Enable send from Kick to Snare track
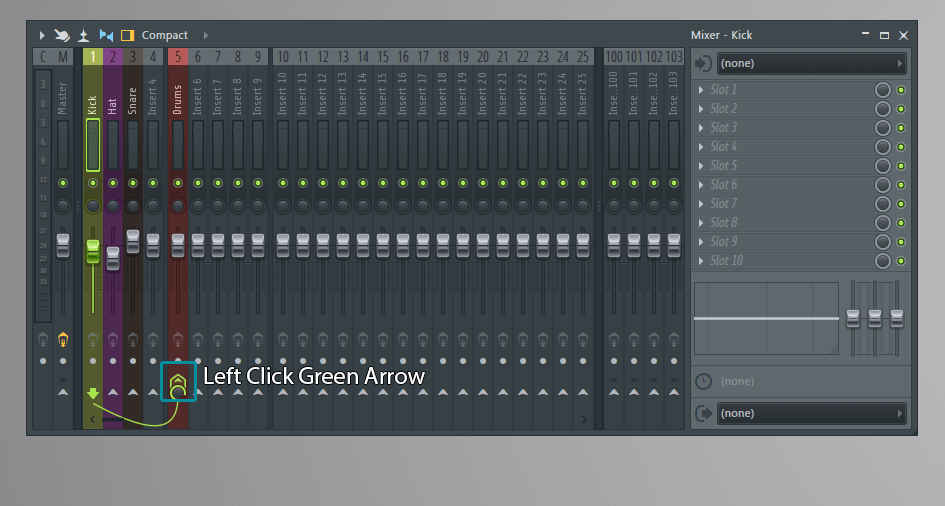This screenshot has height=506, width=945. (133, 392)
